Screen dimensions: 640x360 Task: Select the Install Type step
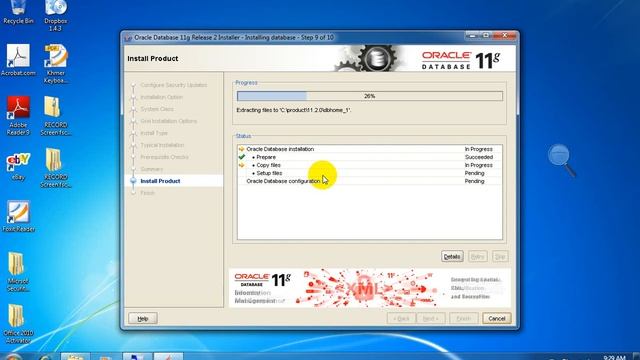(154, 133)
